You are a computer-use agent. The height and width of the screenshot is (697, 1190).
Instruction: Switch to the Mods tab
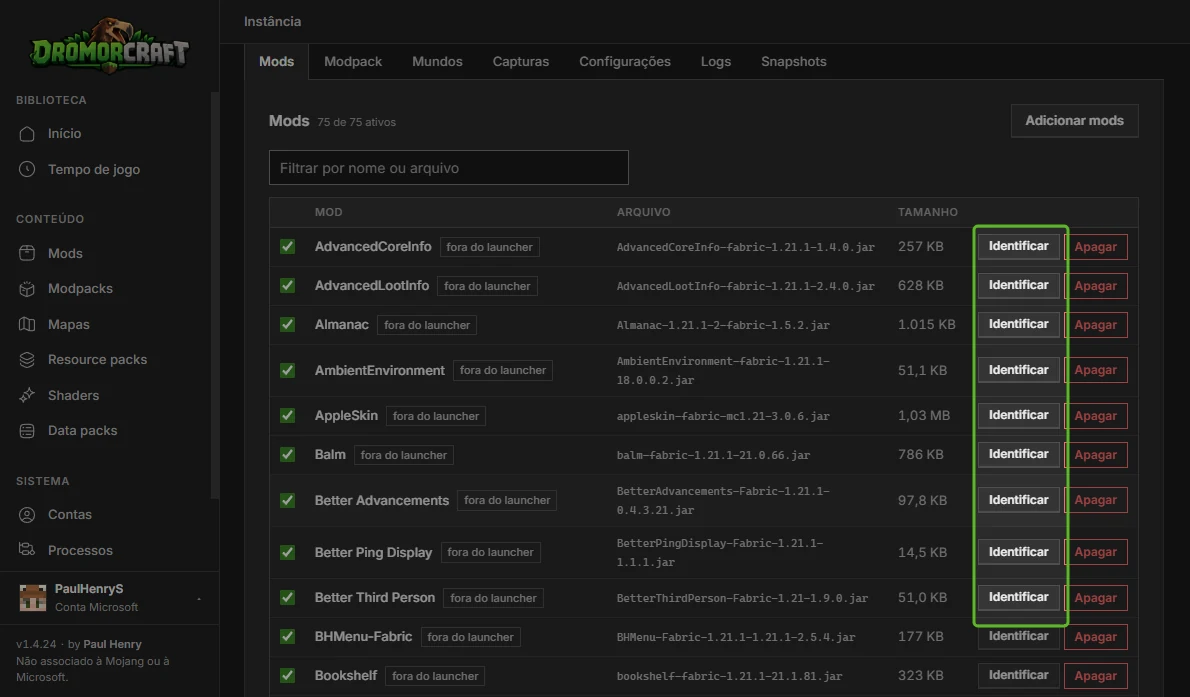[x=276, y=62]
